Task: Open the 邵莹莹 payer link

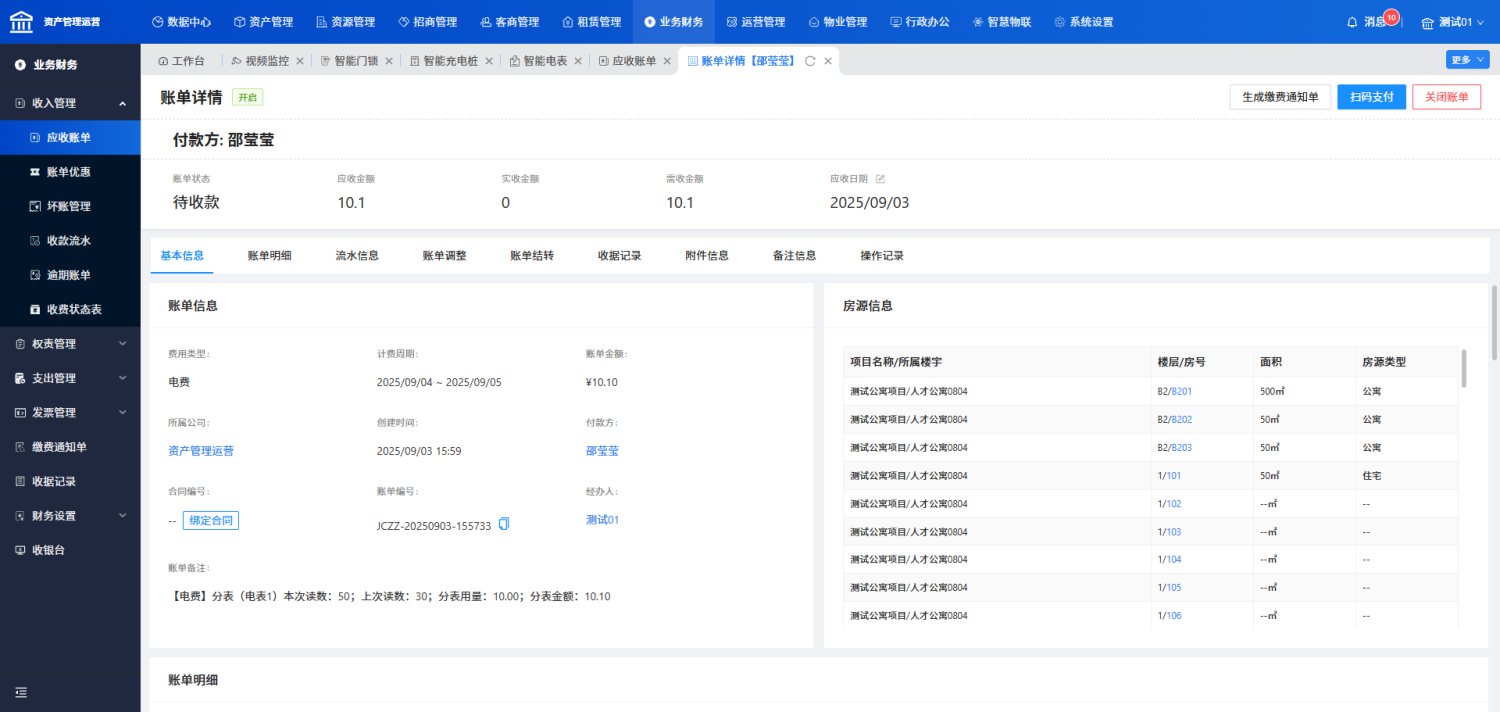Action: click(602, 451)
